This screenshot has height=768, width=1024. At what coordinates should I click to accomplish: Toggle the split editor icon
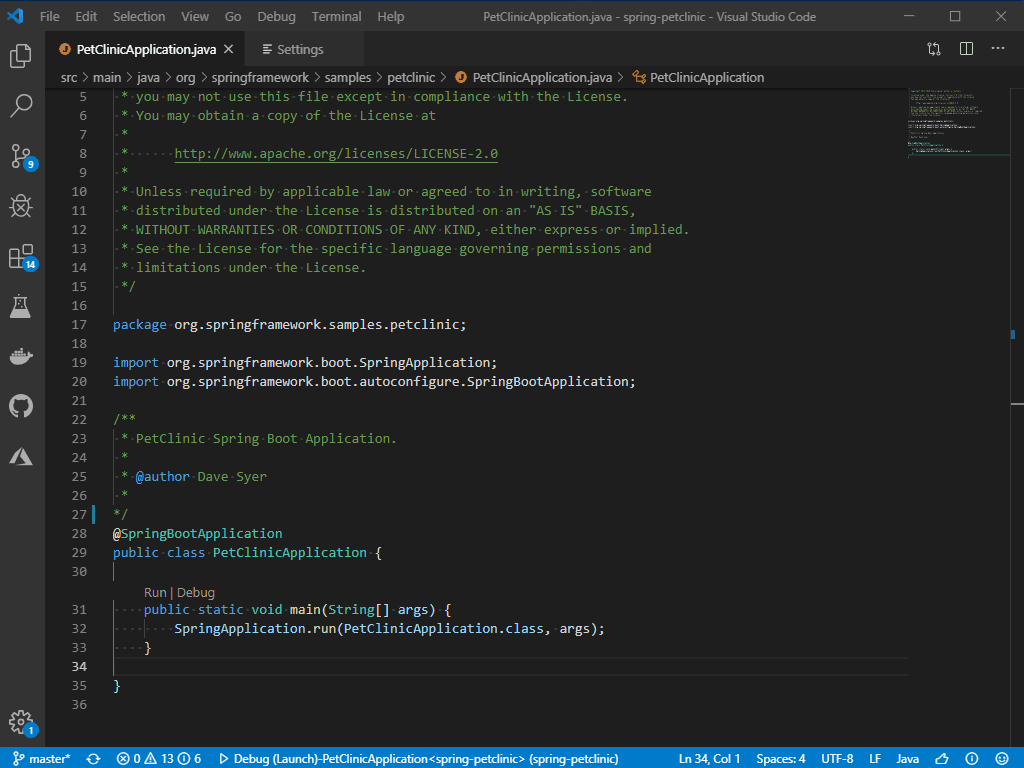click(966, 48)
